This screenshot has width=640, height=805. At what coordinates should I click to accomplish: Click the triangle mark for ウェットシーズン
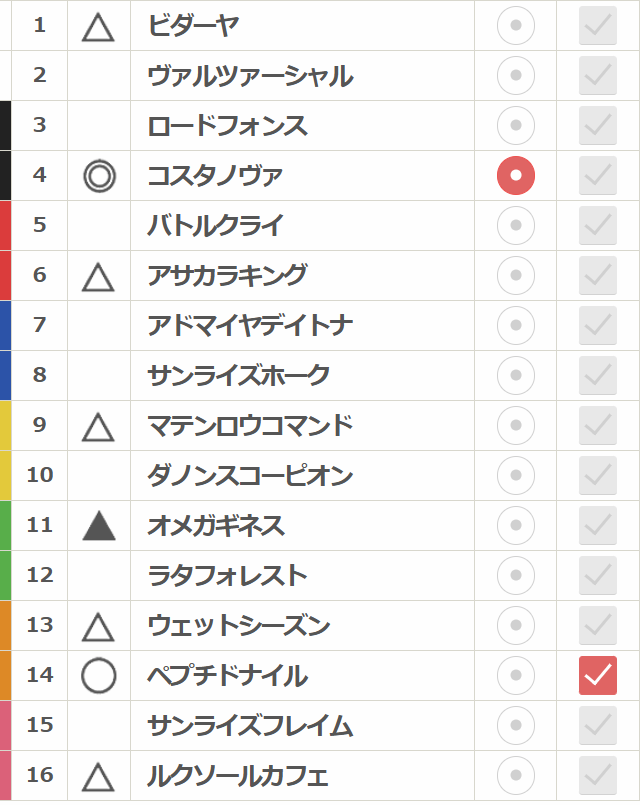tap(98, 627)
